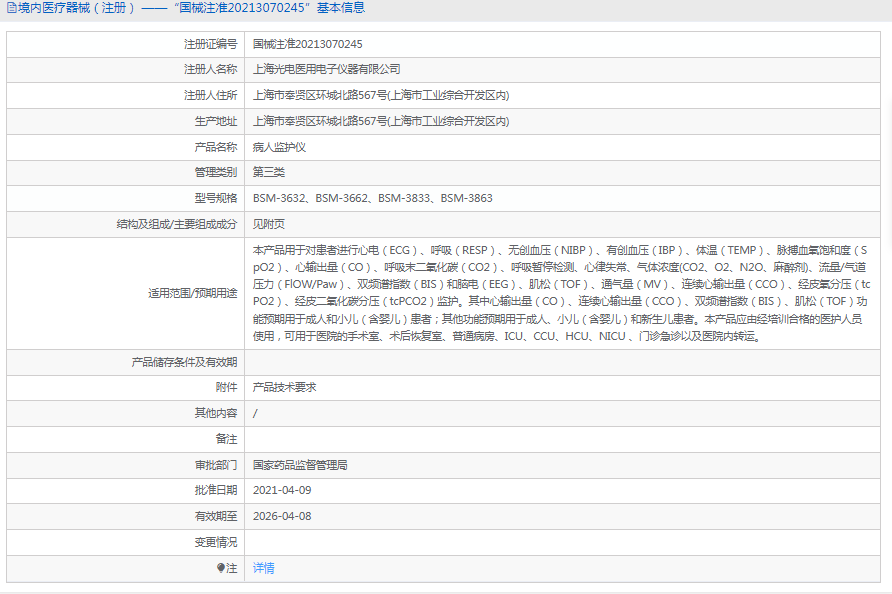
Task: Open the 详情 details link
Action: tap(263, 568)
